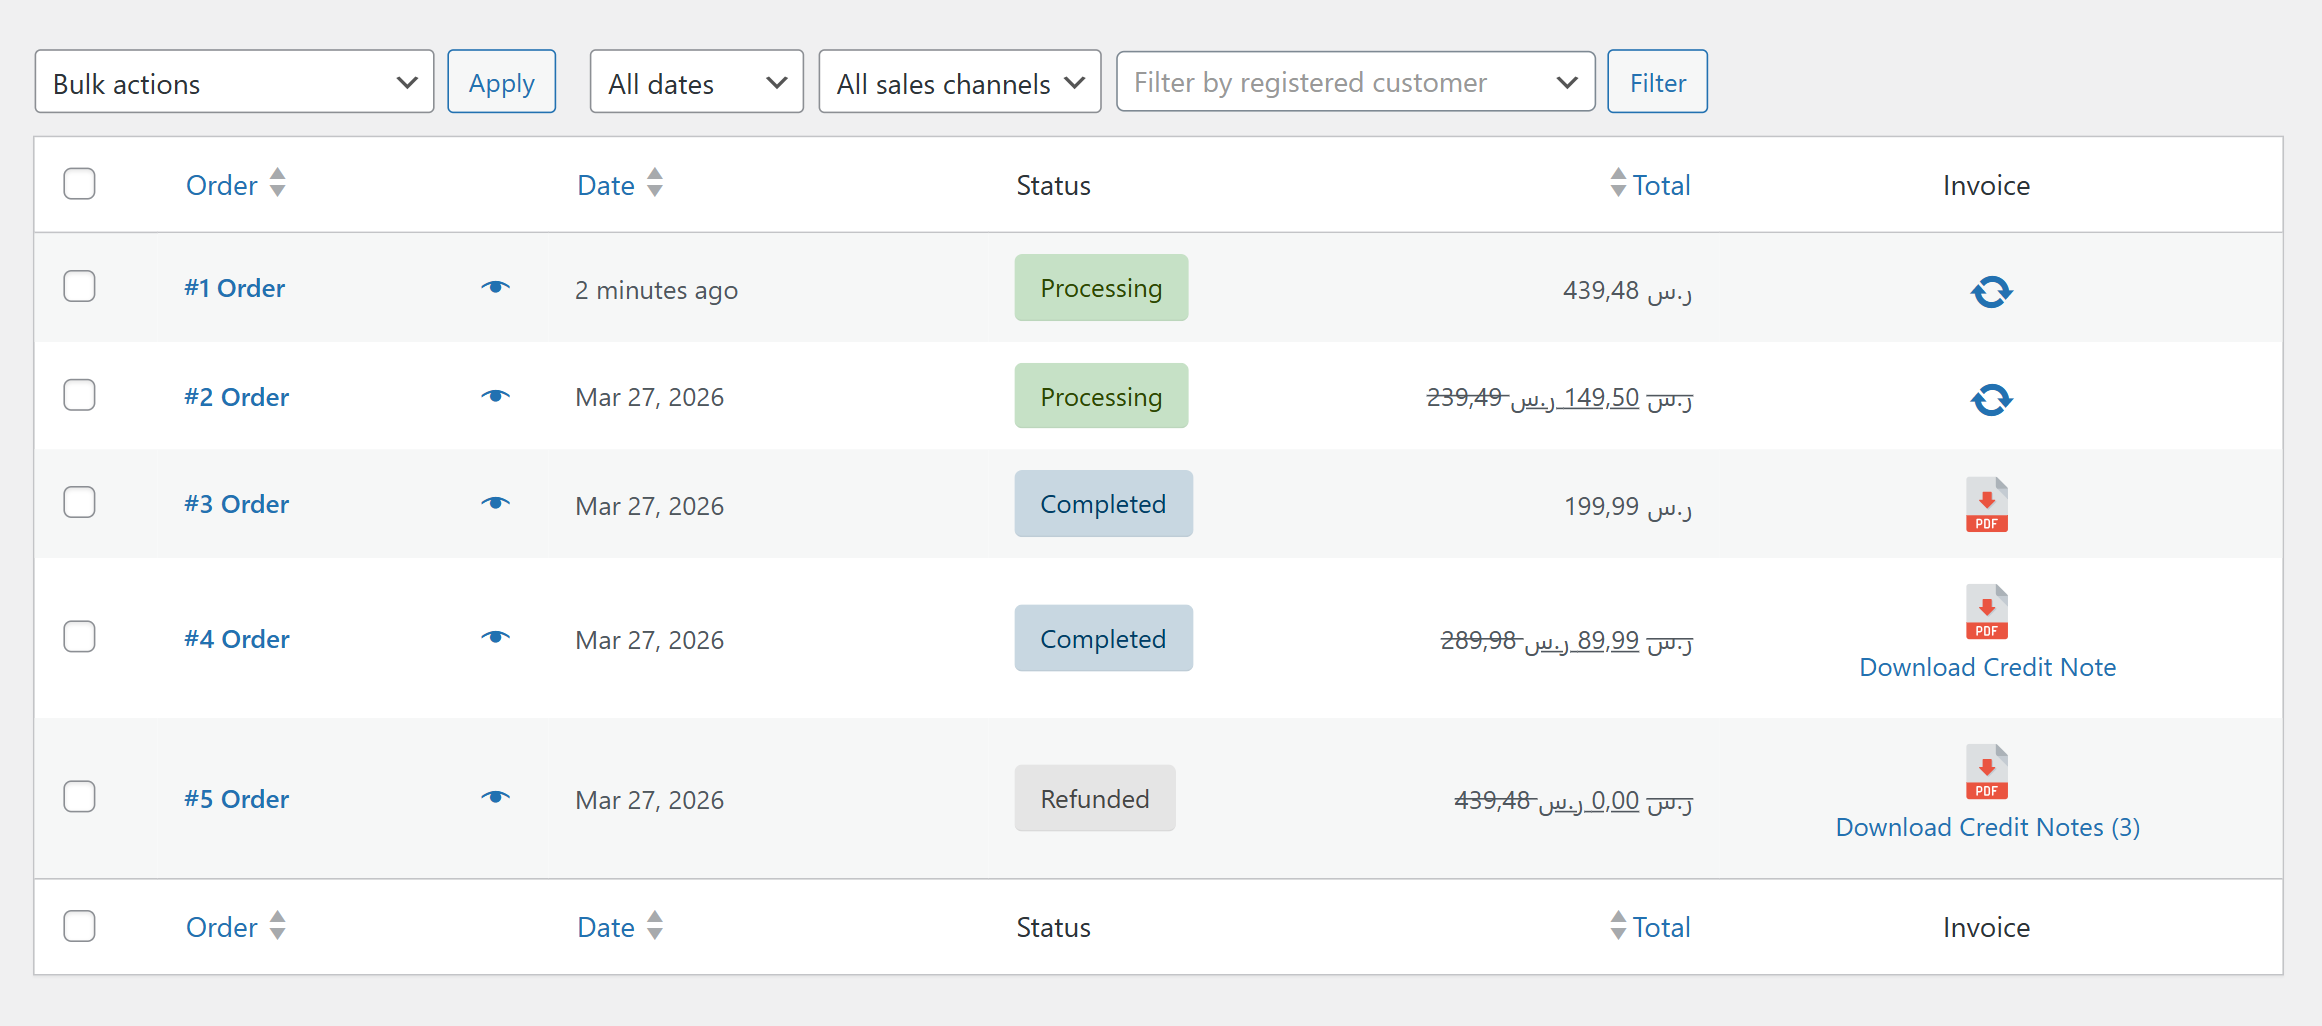Preview order #5 using the eye icon
This screenshot has width=2322, height=1026.
[x=496, y=797]
